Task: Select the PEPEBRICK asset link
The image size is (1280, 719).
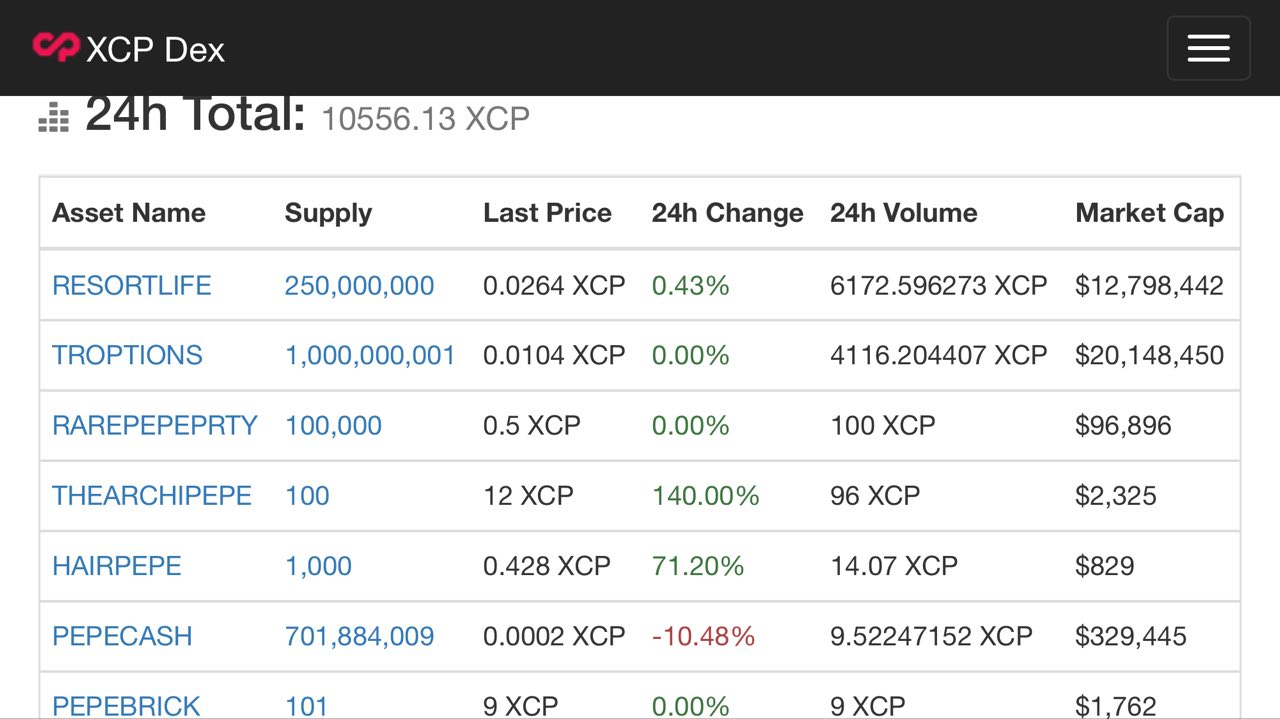Action: (x=126, y=705)
